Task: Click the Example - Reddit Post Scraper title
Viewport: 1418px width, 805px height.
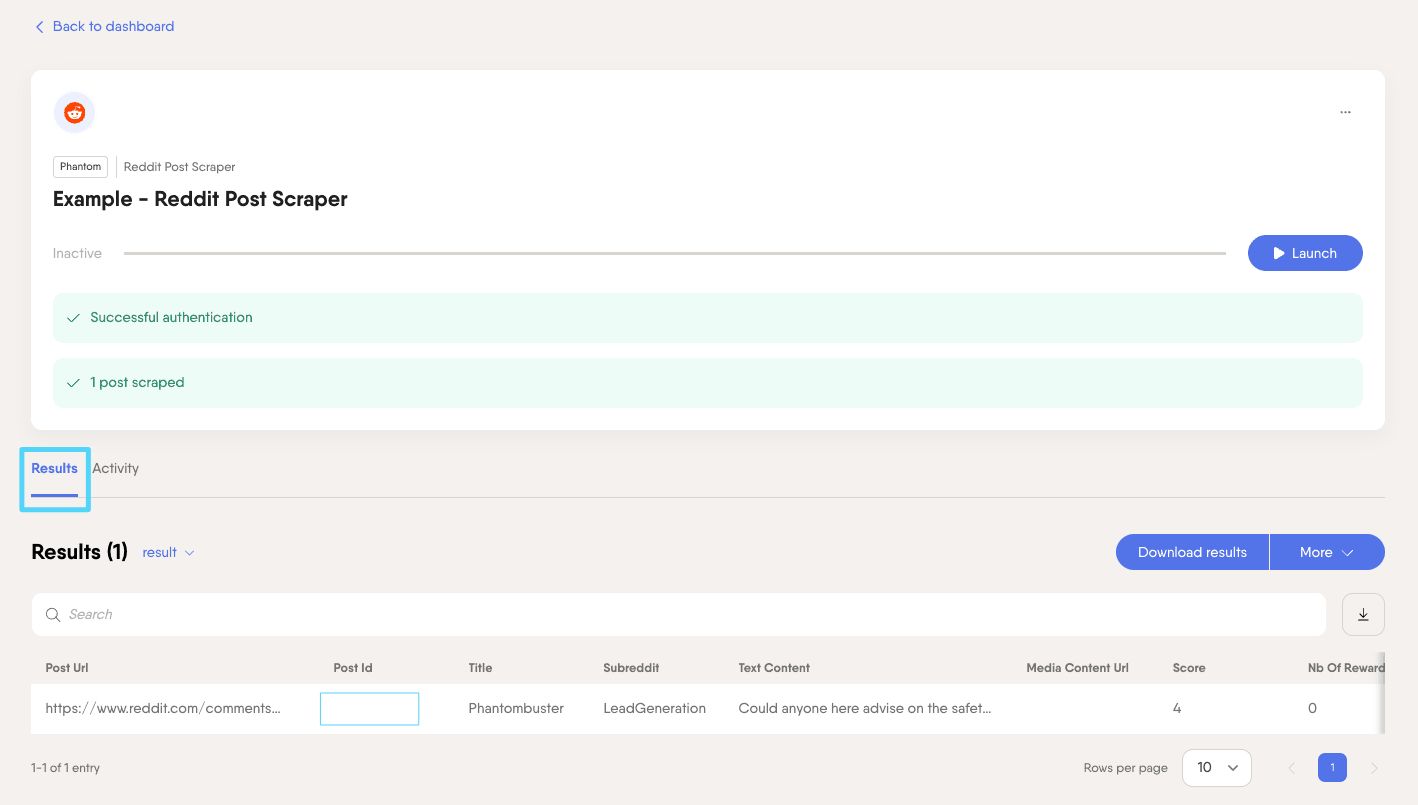Action: point(200,199)
